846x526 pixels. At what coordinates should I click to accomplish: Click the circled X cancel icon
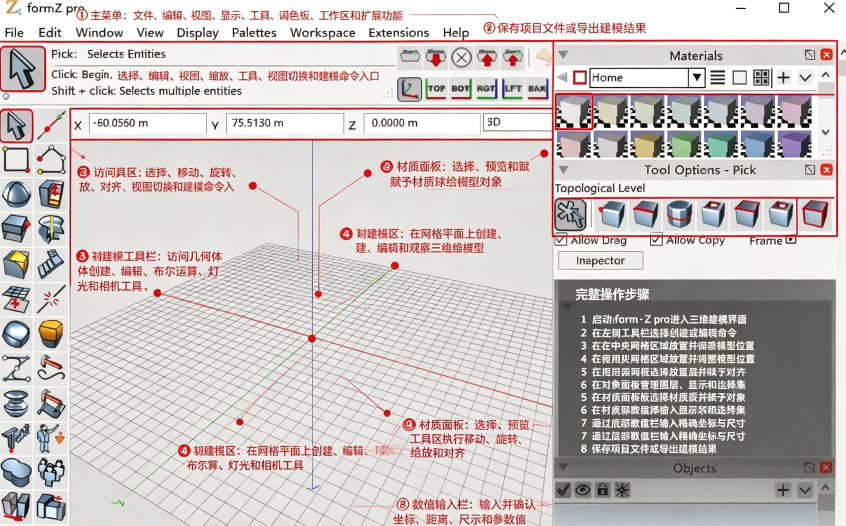point(461,57)
